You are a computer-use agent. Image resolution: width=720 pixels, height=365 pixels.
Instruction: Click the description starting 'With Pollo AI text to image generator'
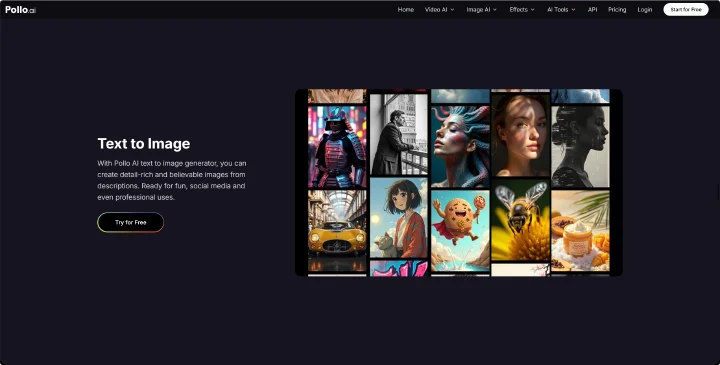172,180
